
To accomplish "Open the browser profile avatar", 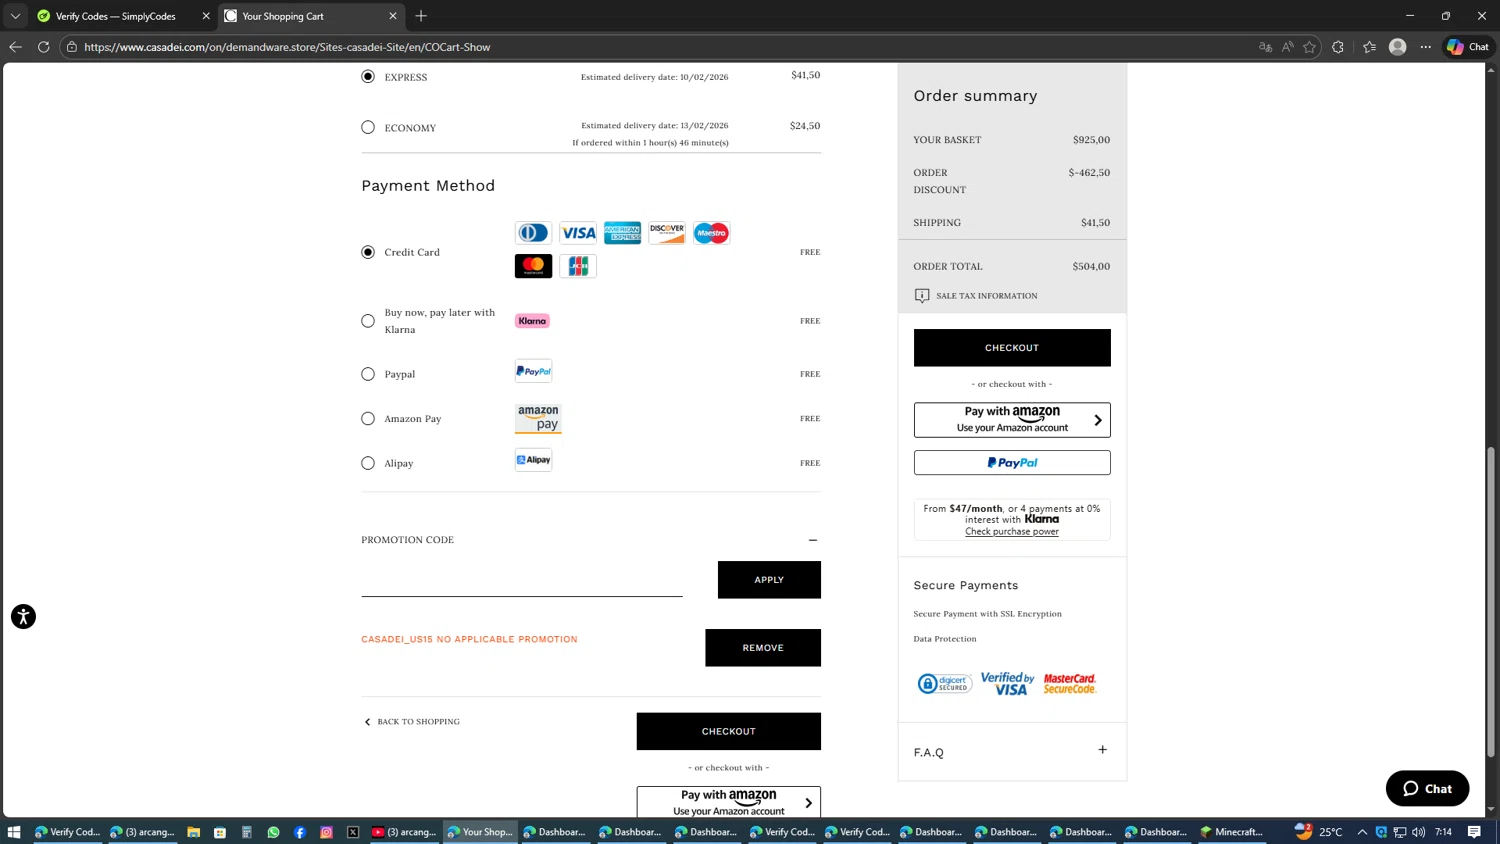I will click(1398, 47).
